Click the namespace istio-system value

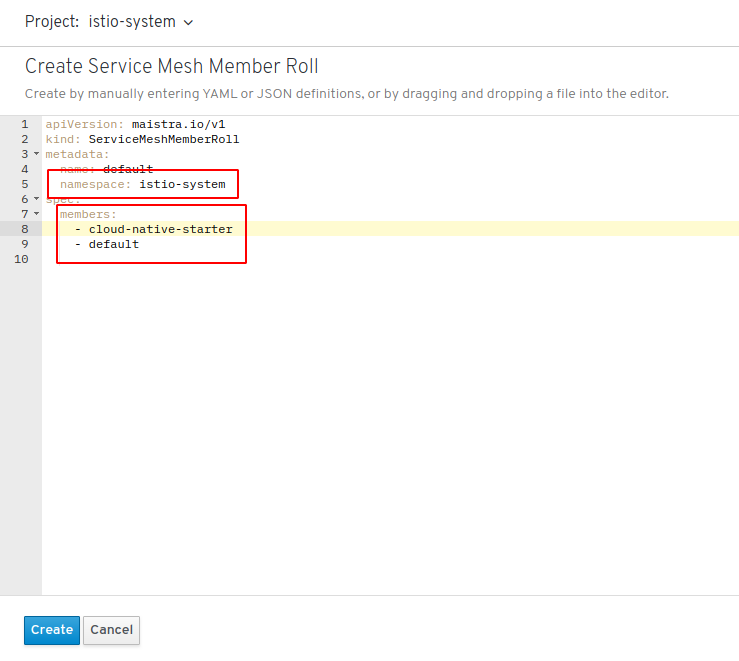click(x=182, y=184)
